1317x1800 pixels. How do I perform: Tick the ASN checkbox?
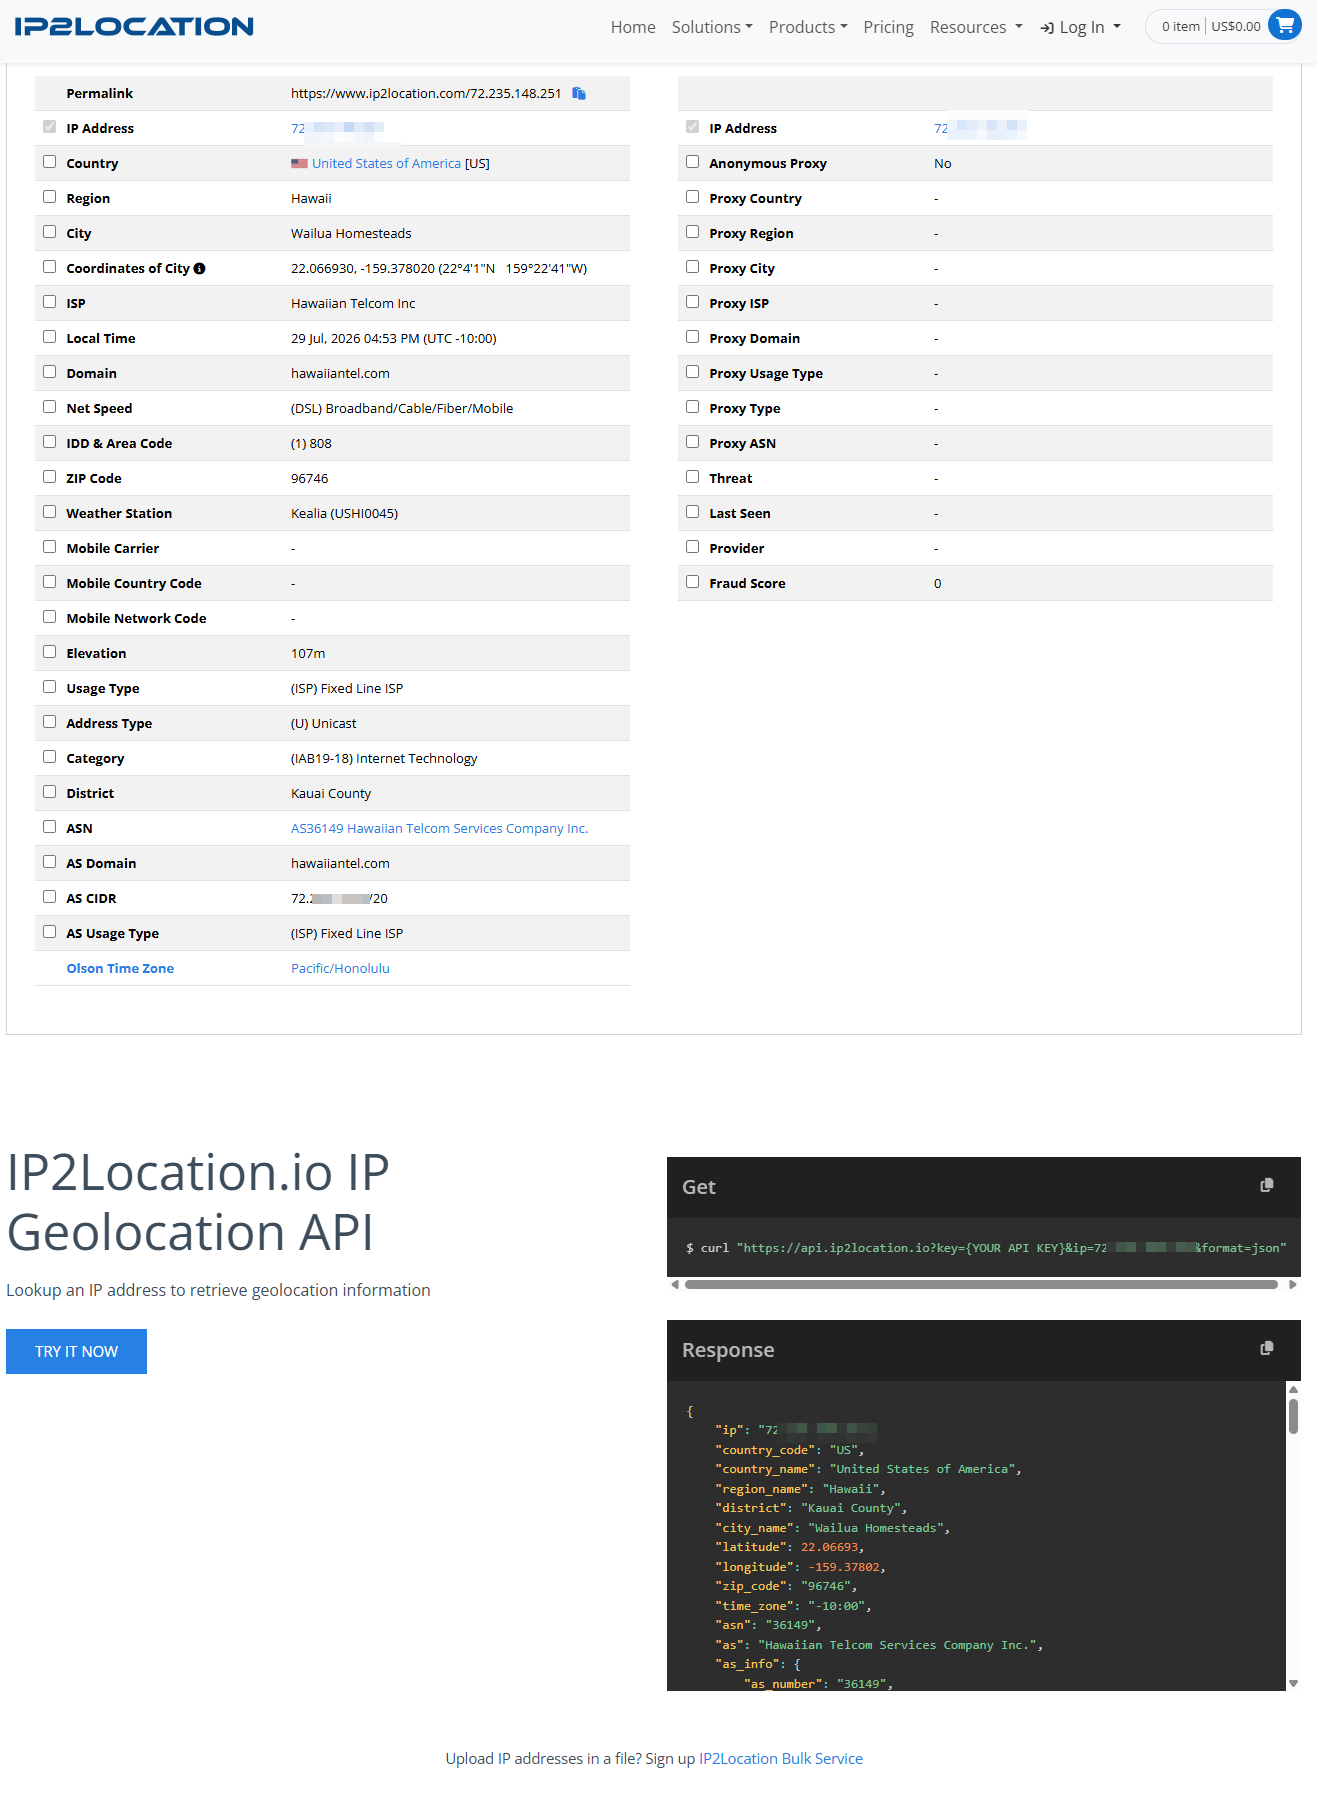[x=49, y=827]
